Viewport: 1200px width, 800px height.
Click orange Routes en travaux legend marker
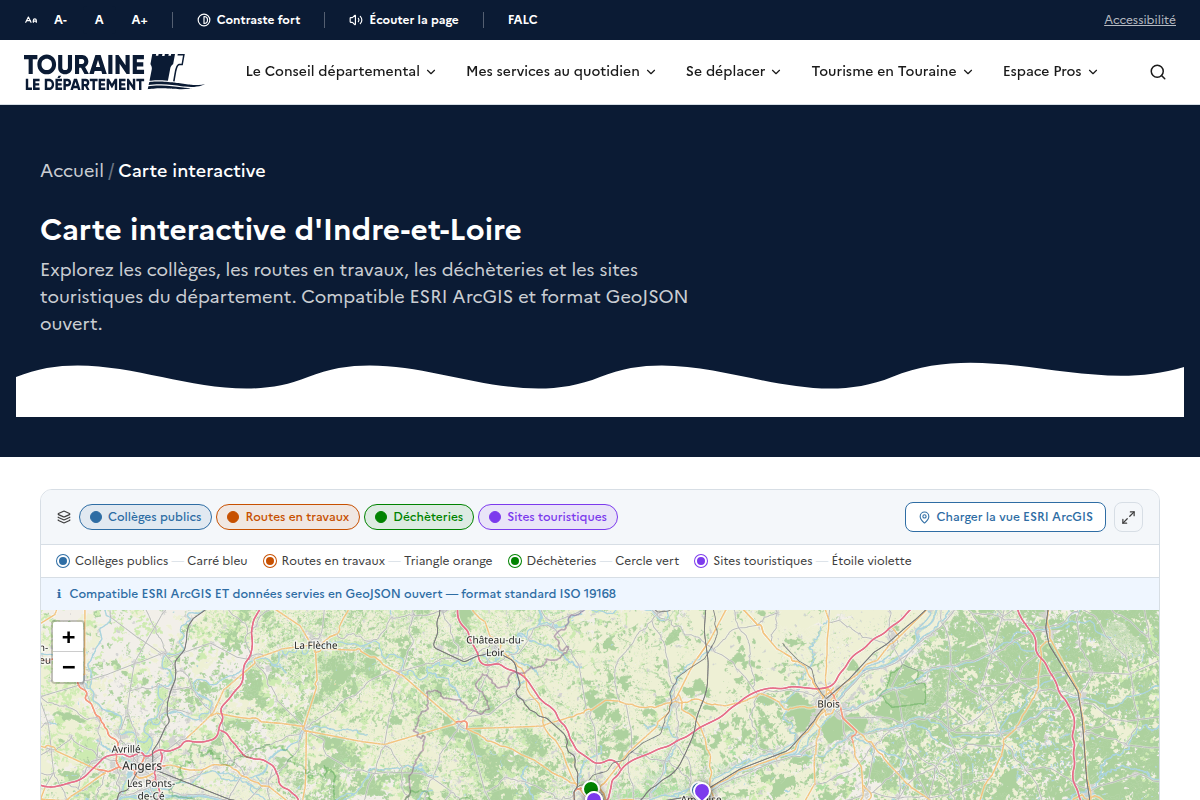point(270,561)
